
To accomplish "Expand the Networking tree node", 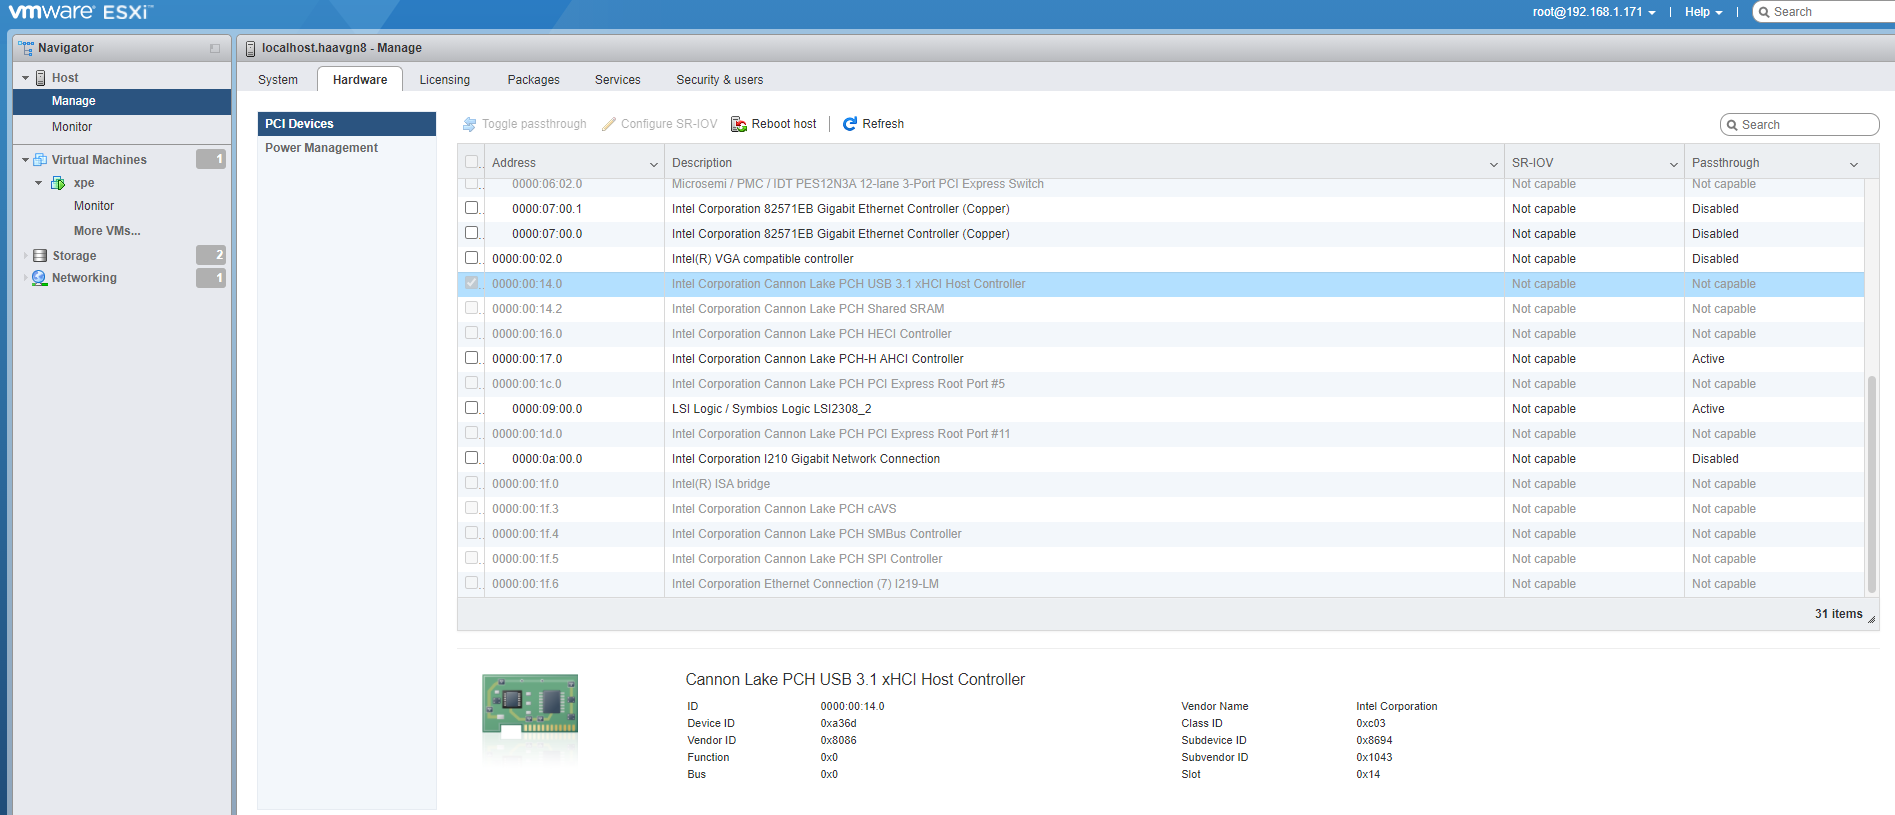I will (26, 278).
